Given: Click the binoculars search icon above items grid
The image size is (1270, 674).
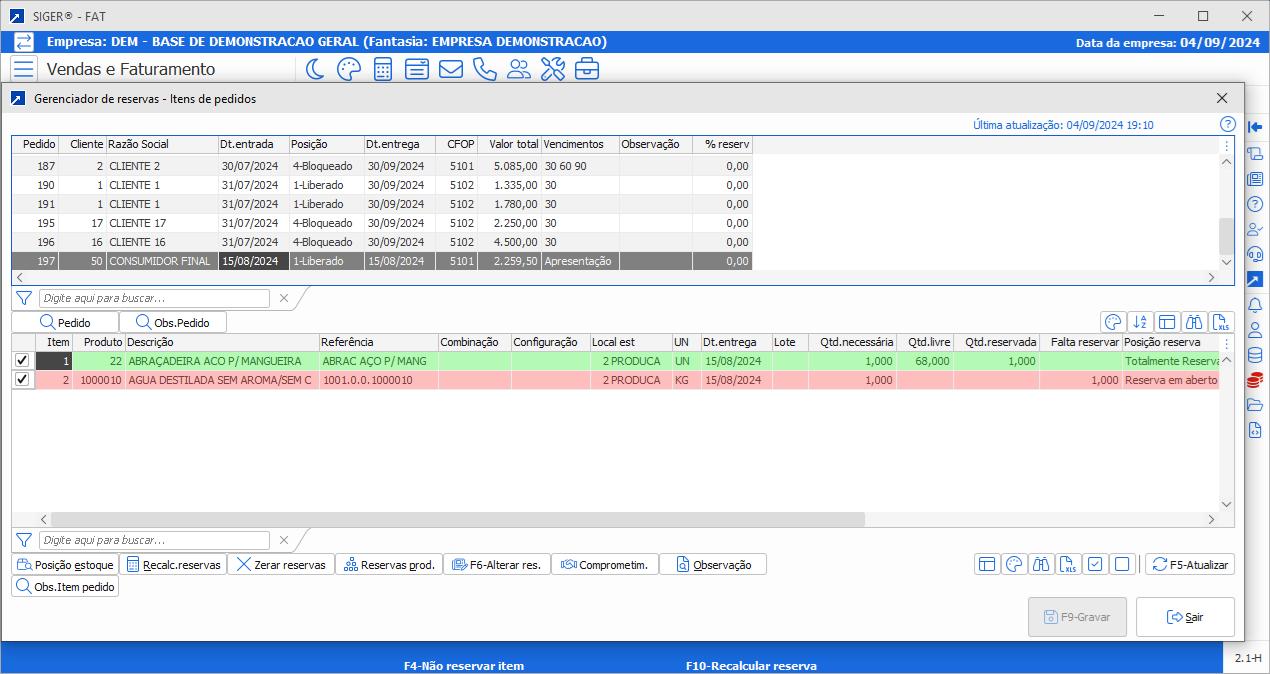Looking at the screenshot, I should [x=1194, y=322].
